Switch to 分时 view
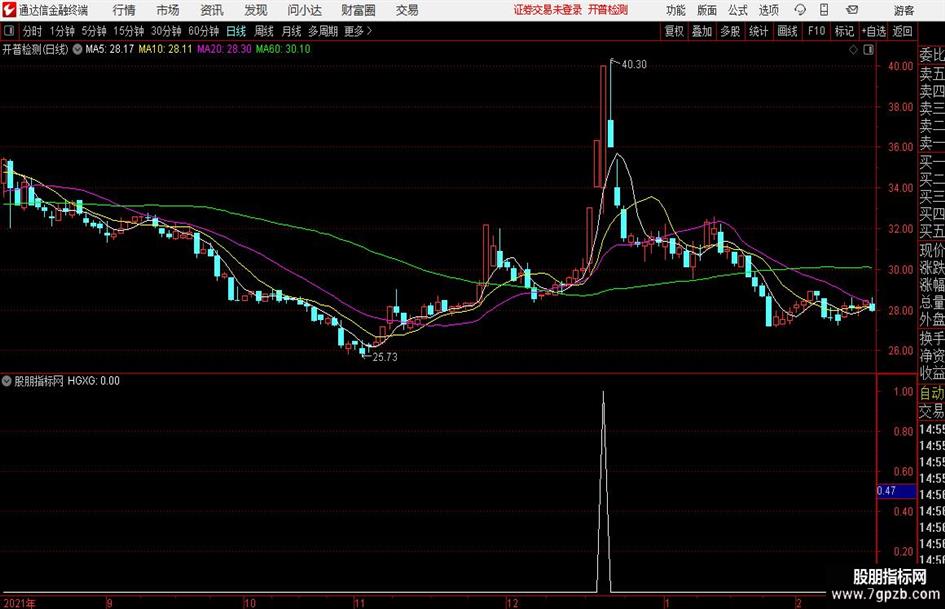Screen dimensions: 945x609 pyautogui.click(x=33, y=31)
